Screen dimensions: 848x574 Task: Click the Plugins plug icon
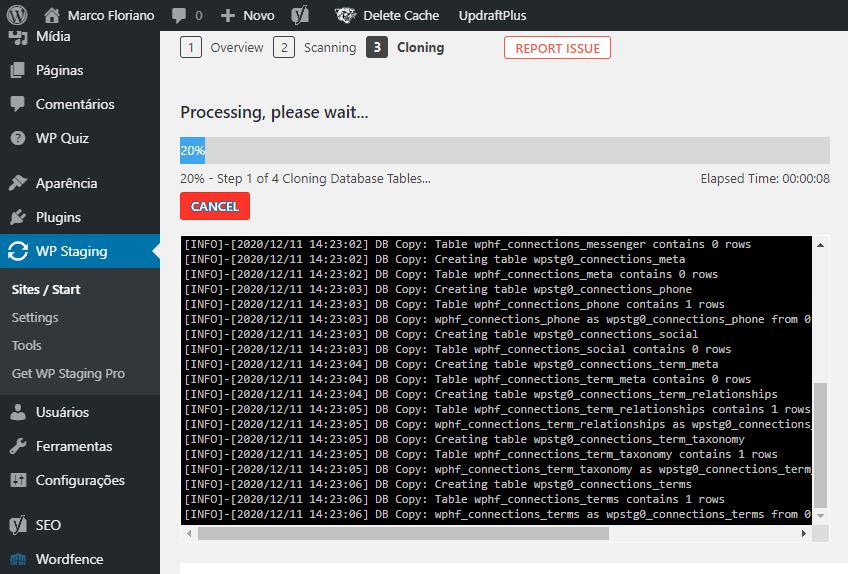tap(18, 217)
